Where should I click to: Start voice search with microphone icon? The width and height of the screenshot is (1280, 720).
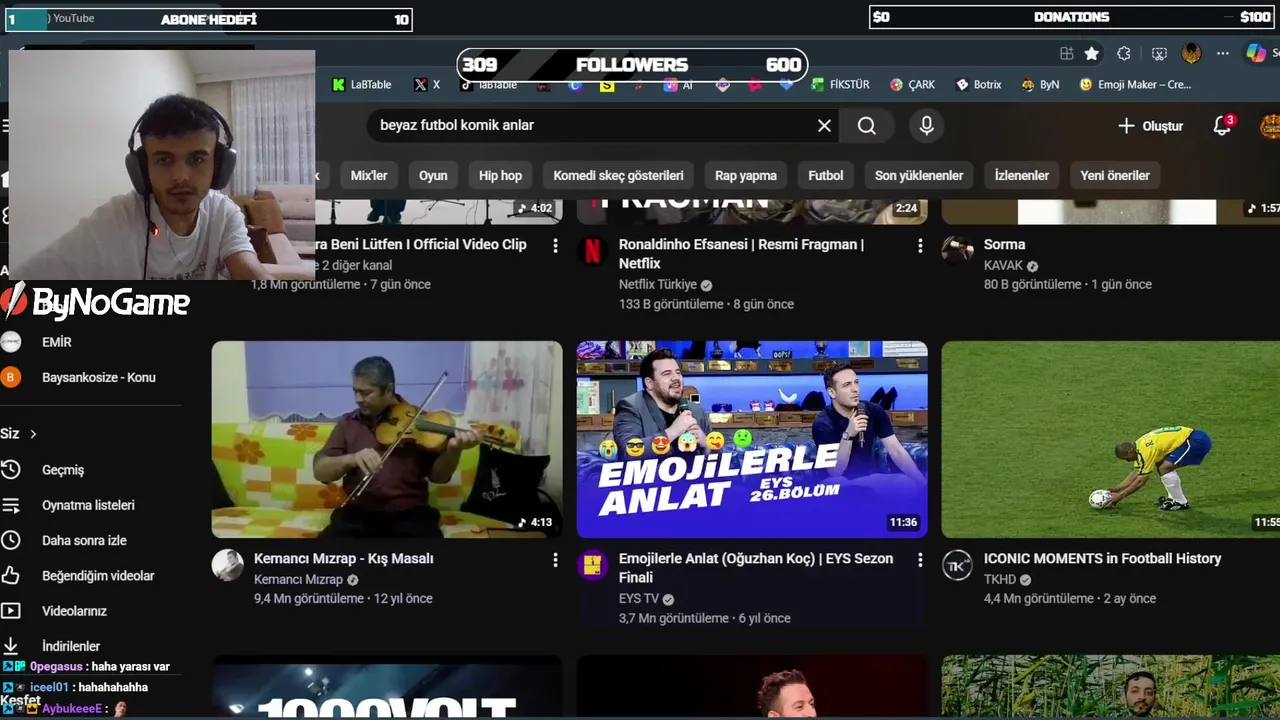[x=927, y=126]
